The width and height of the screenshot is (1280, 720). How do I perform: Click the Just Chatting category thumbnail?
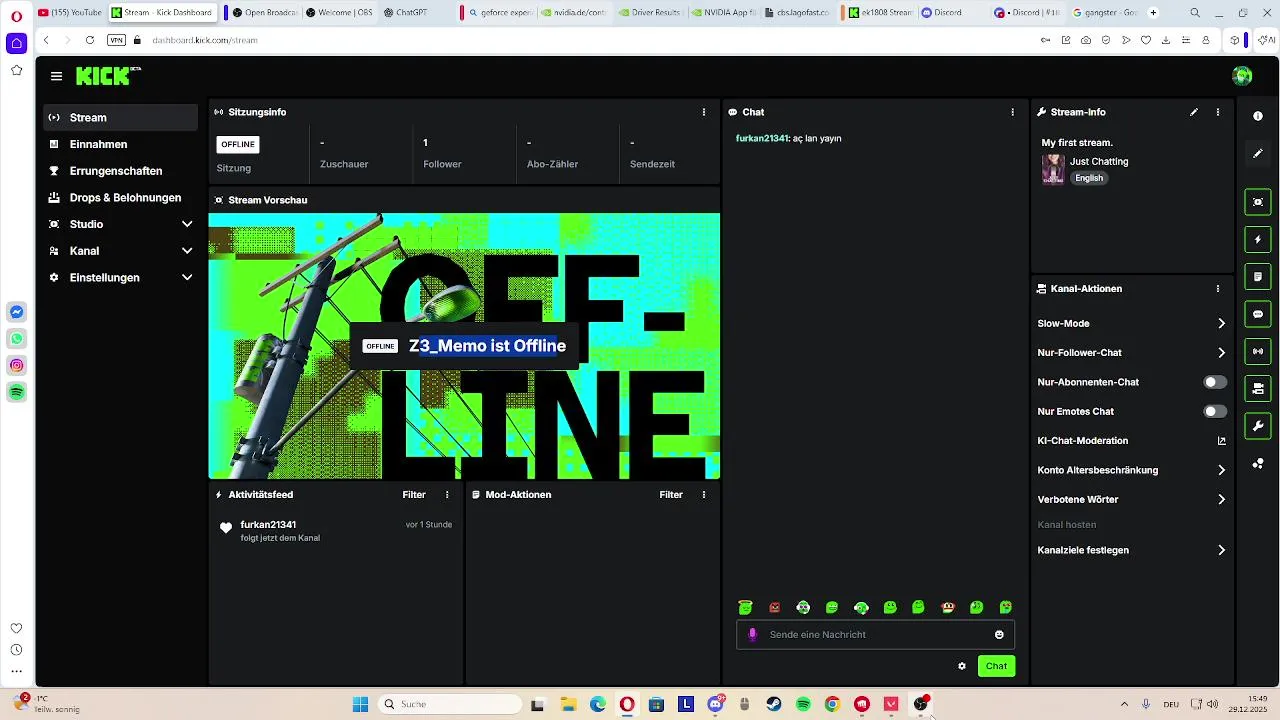[1053, 169]
